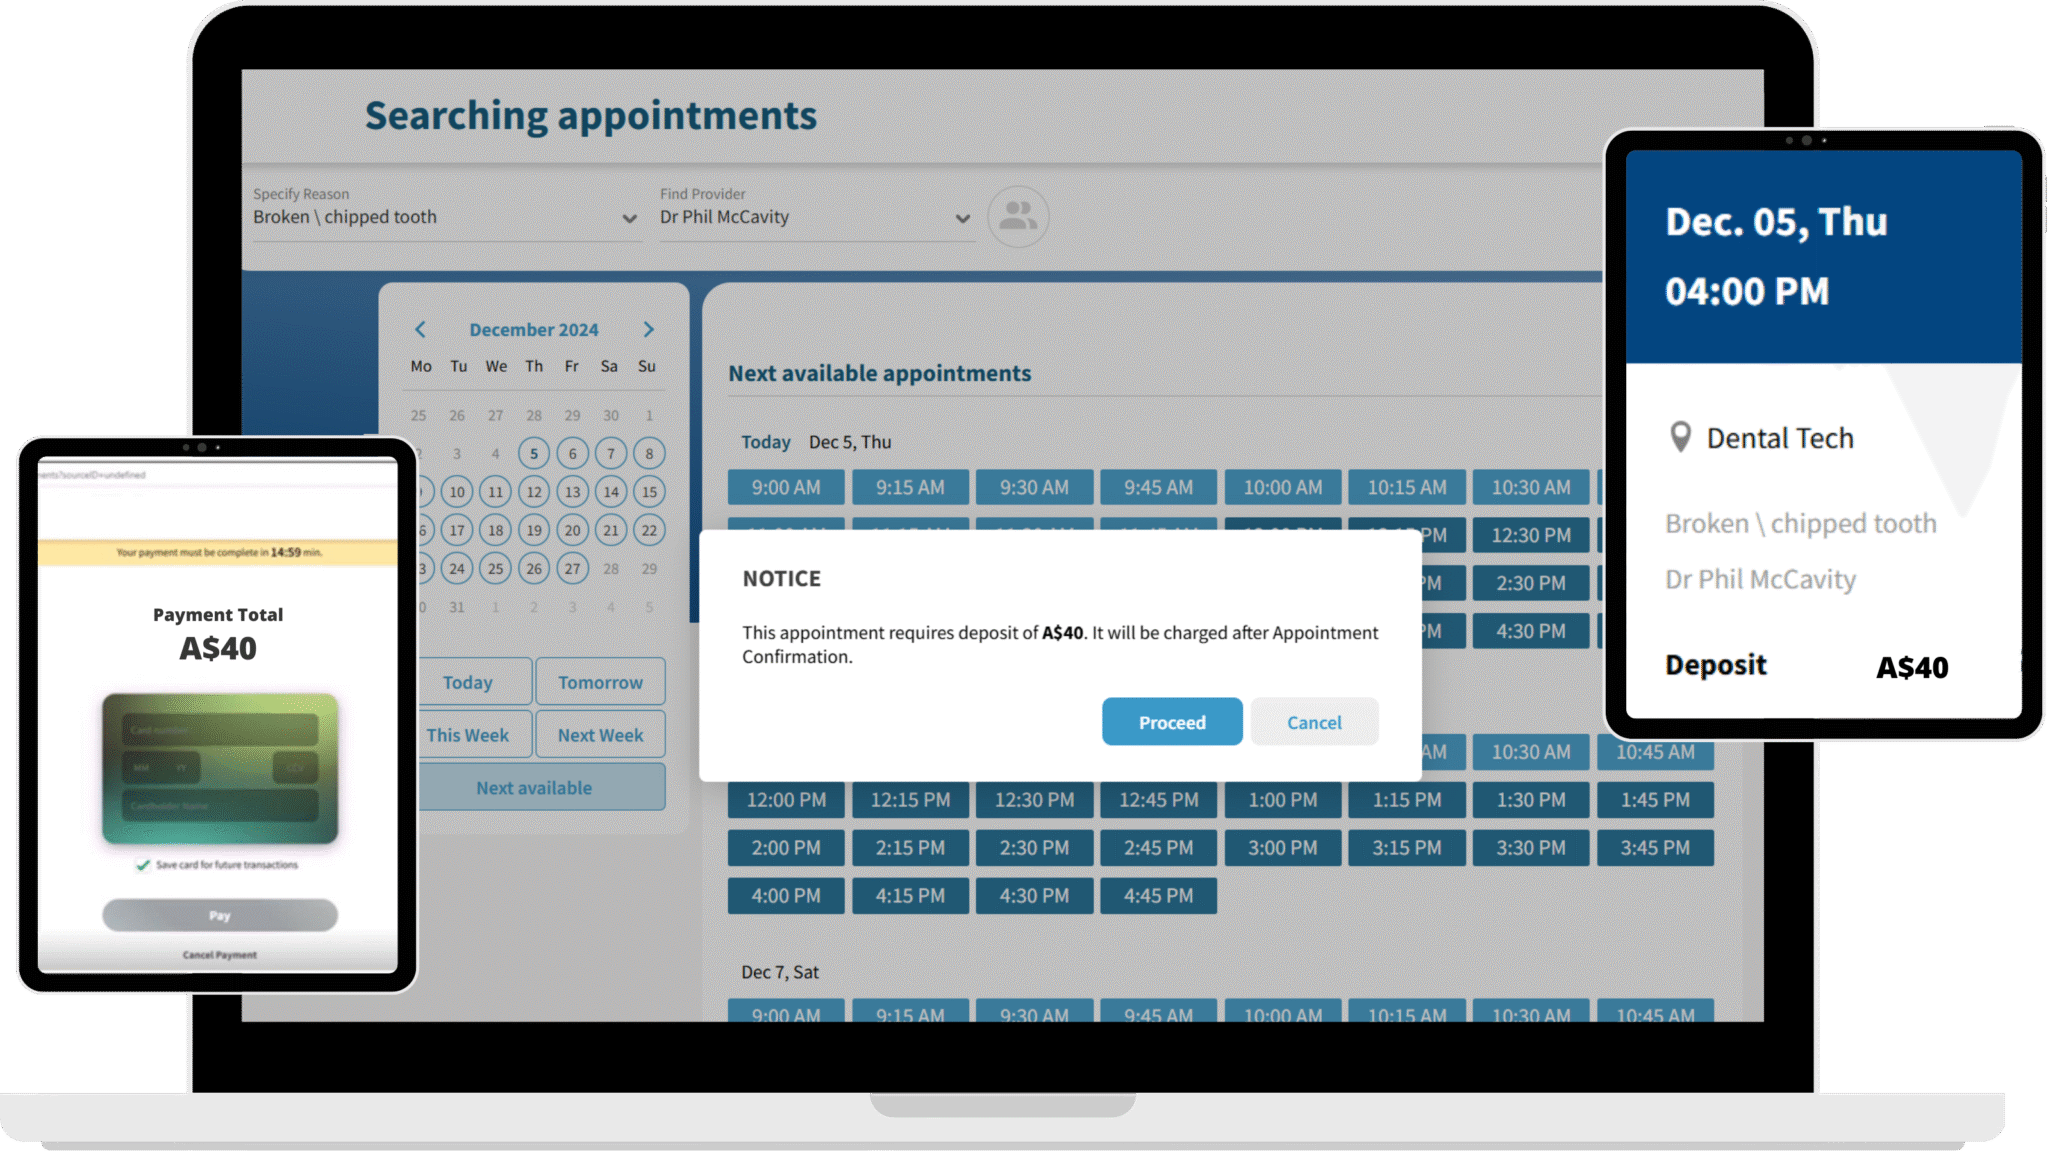Advance calendar to January using right chevron
The height and width of the screenshot is (1151, 2048).
click(648, 329)
